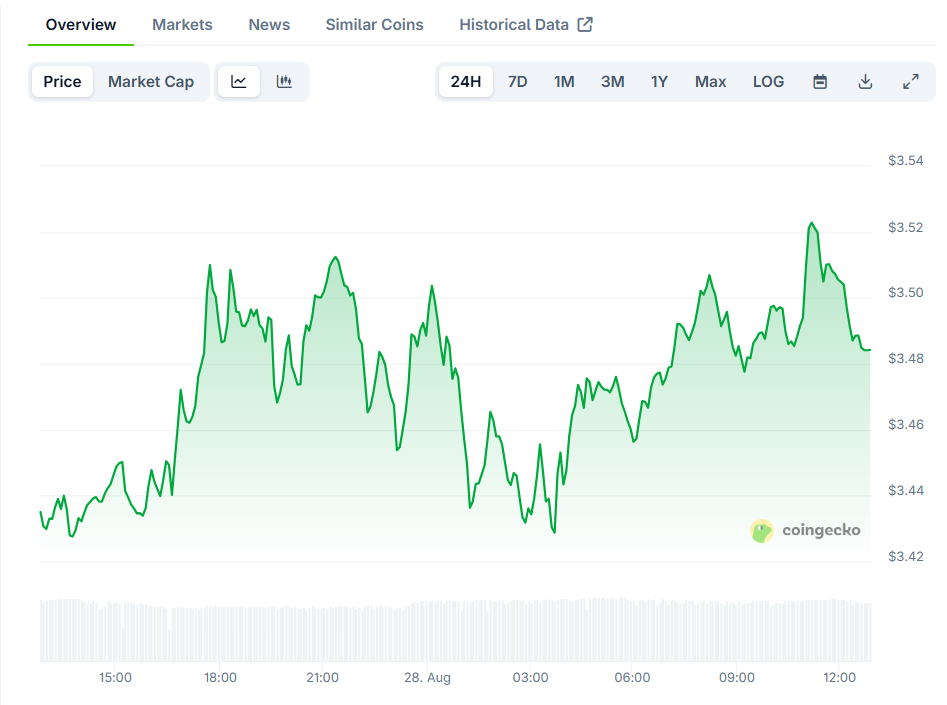Toggle the Market Cap chart mode
947x705 pixels.
click(151, 82)
